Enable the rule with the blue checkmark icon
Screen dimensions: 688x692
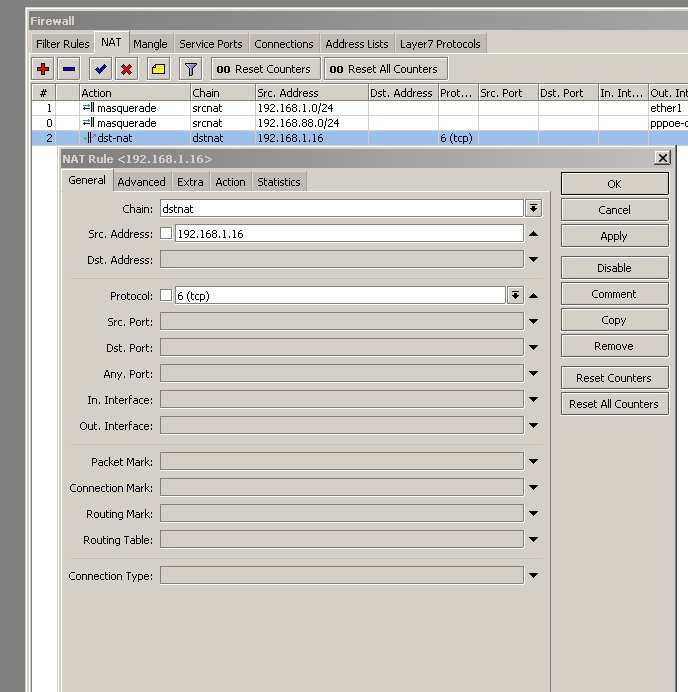click(101, 69)
